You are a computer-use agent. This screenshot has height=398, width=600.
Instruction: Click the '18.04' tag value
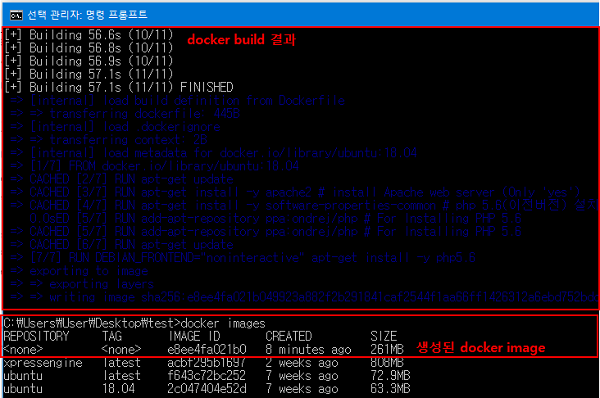(x=119, y=389)
